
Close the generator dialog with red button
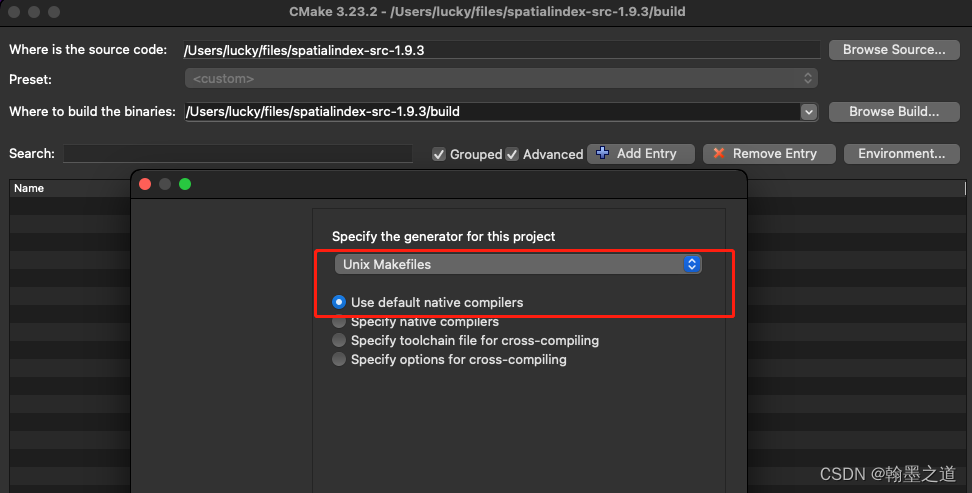point(145,184)
